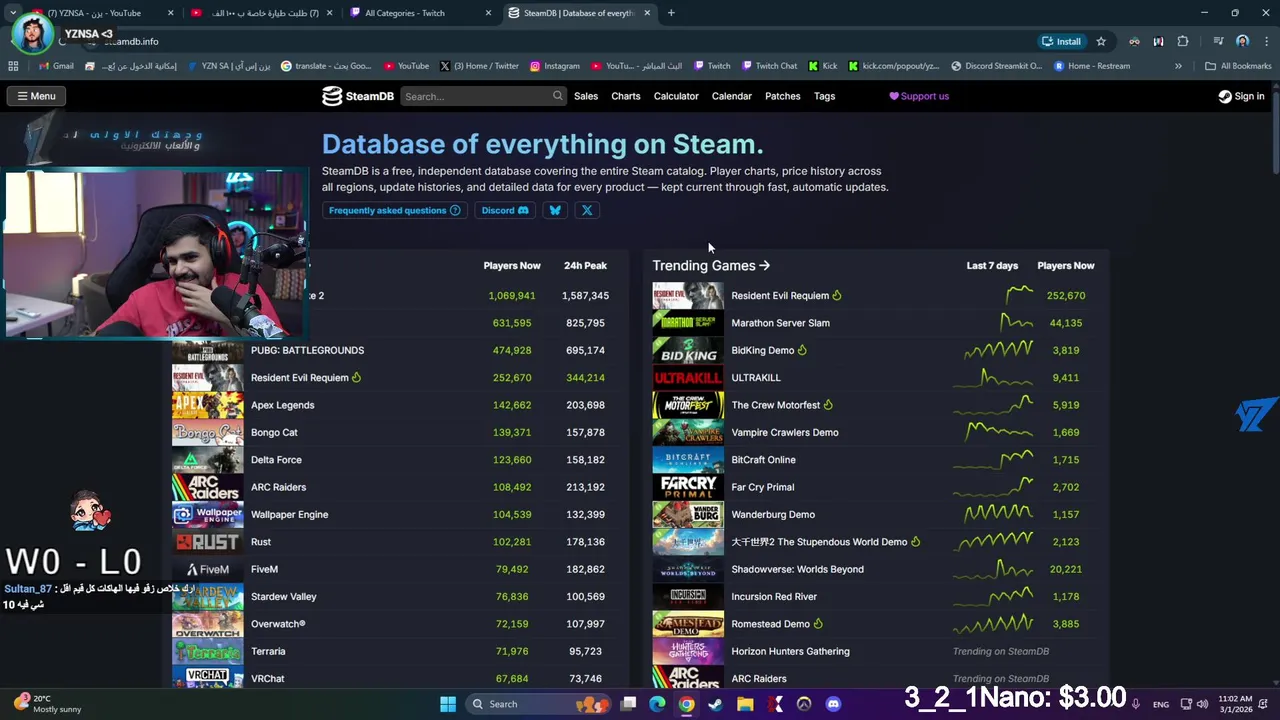1280x720 pixels.
Task: Open the volume icon in the tray
Action: click(x=1202, y=704)
